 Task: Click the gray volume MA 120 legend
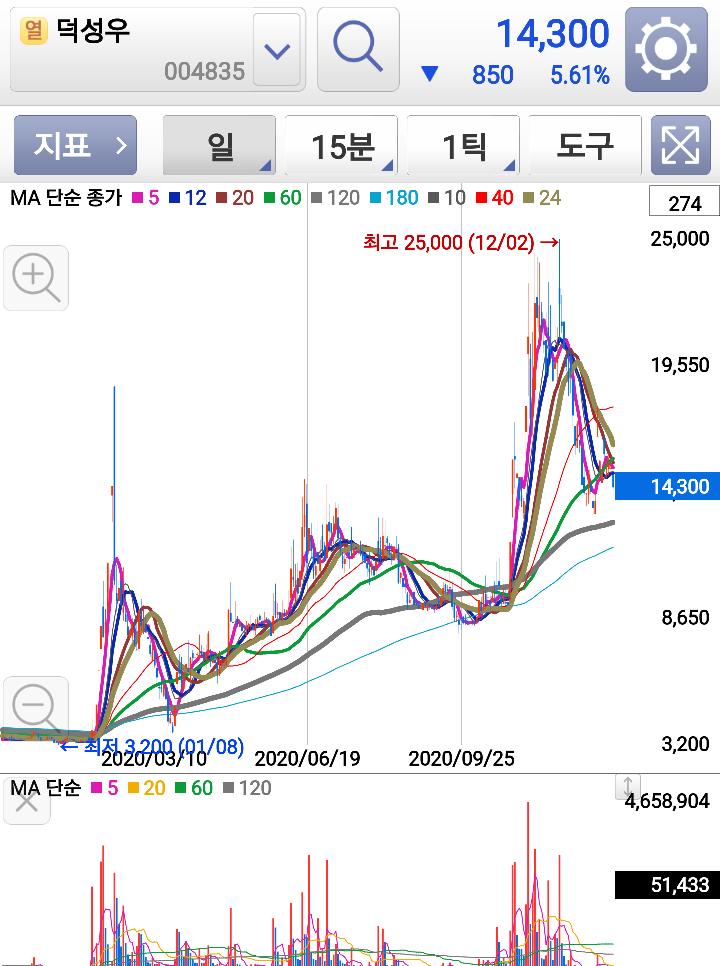(x=247, y=787)
